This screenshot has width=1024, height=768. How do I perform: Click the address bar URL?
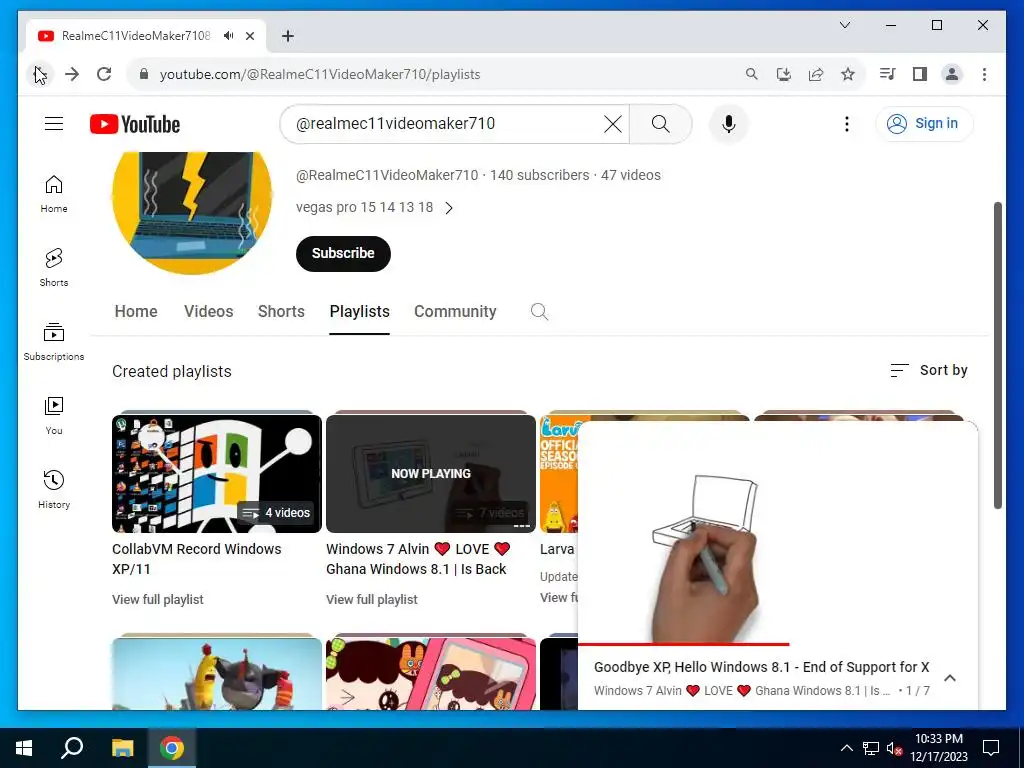[x=320, y=74]
